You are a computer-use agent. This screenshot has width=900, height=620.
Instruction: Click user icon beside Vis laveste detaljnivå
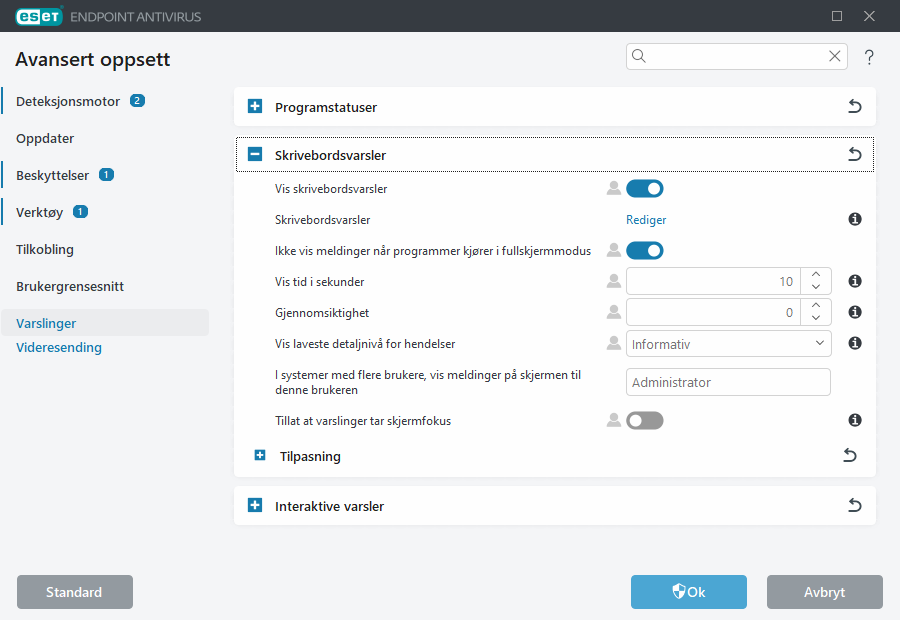[614, 343]
